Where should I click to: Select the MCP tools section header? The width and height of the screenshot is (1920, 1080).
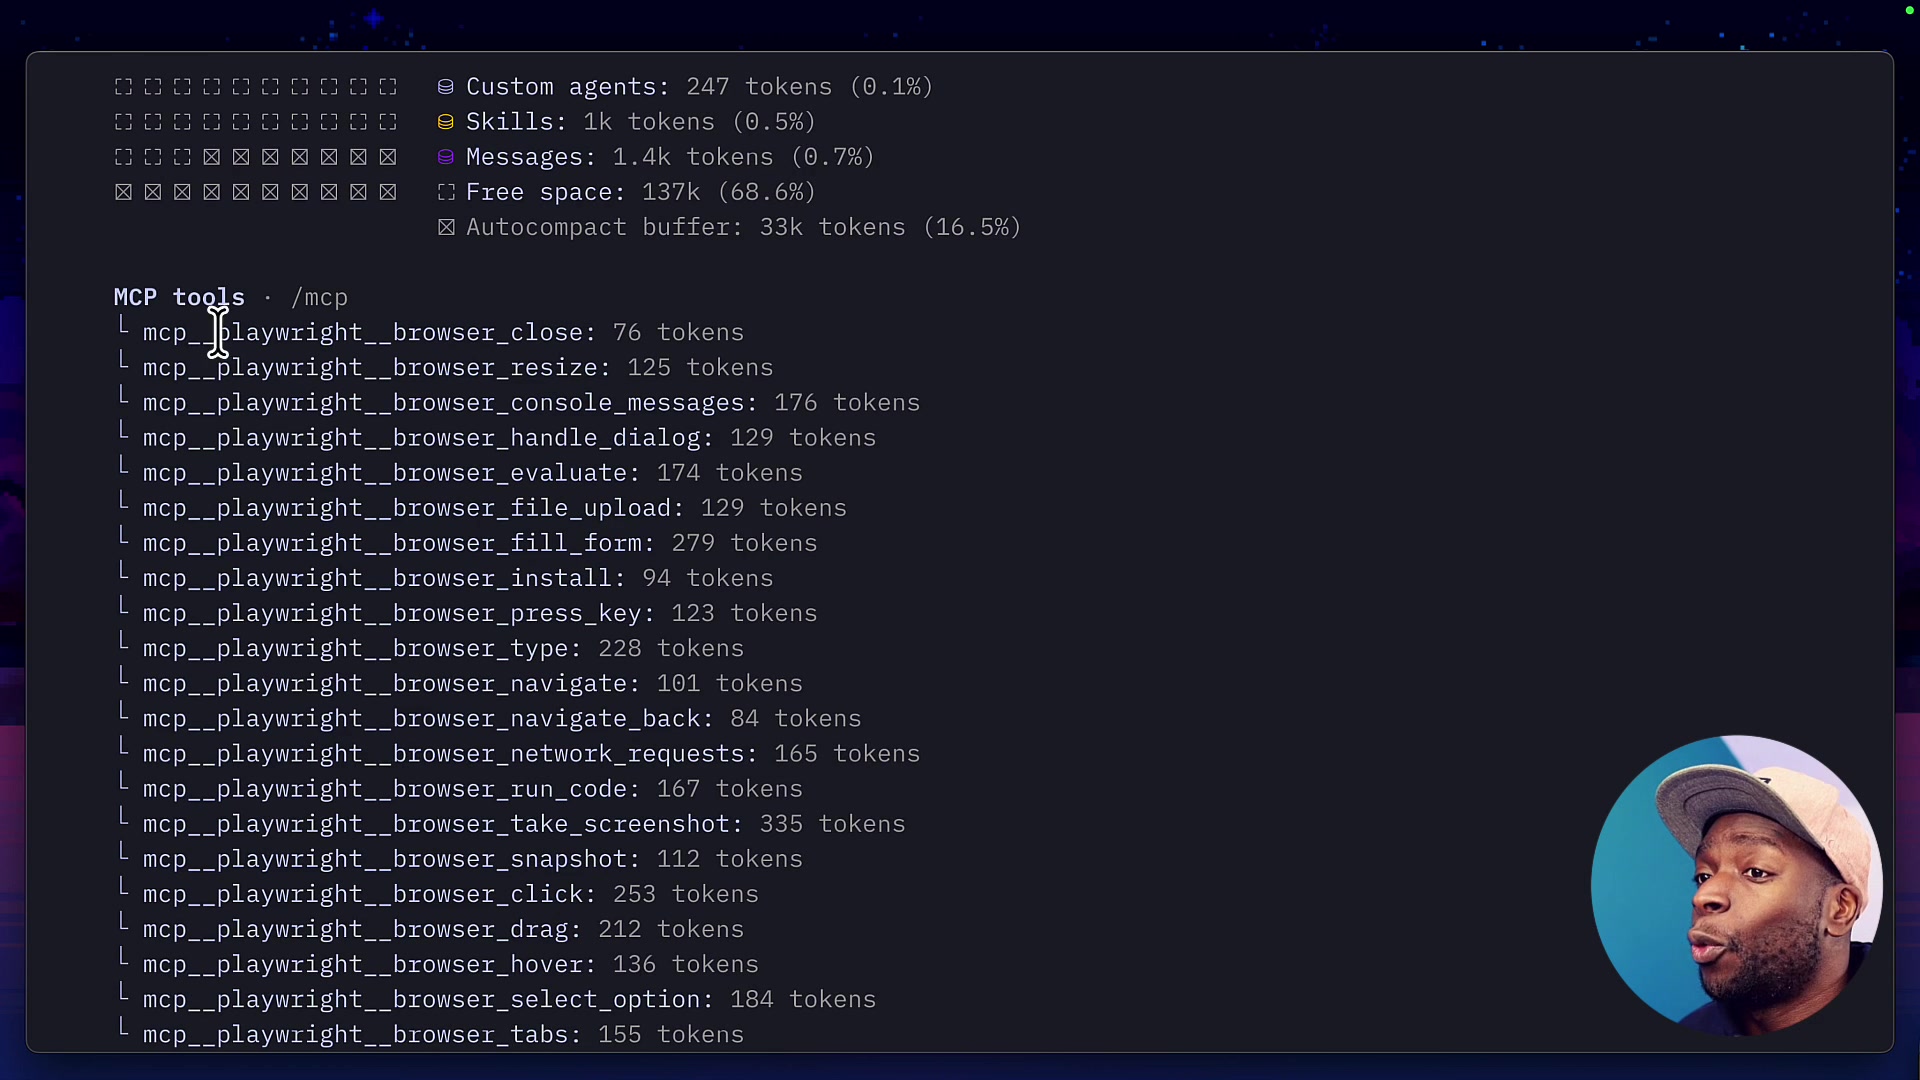point(179,297)
